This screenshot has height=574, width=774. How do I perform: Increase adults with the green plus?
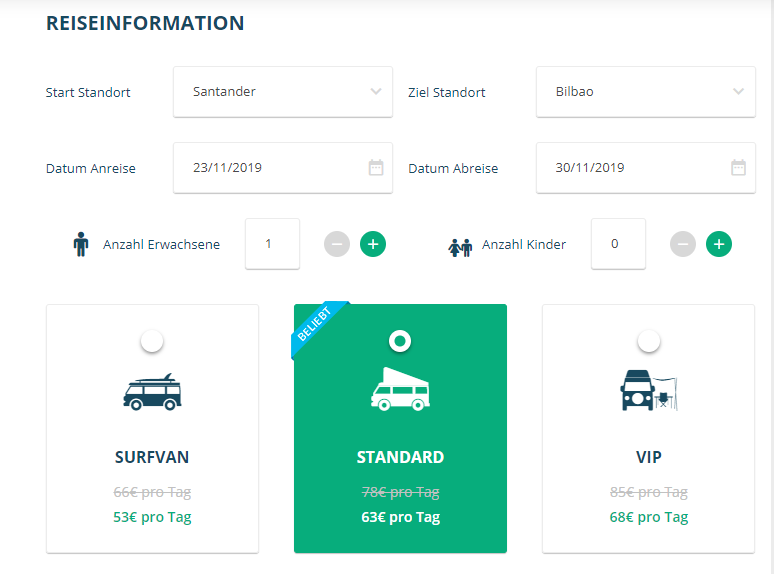373,244
